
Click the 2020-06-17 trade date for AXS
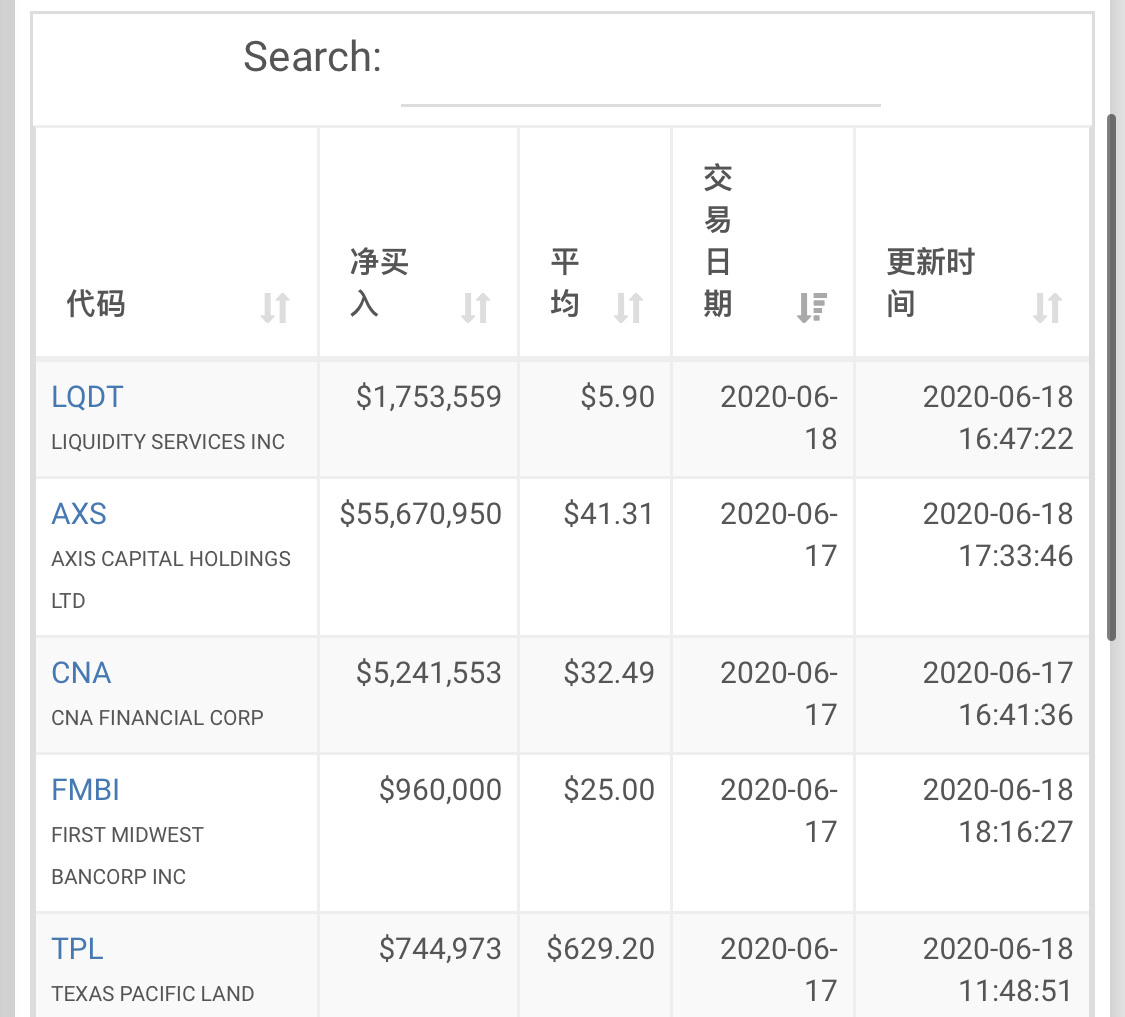[x=779, y=535]
